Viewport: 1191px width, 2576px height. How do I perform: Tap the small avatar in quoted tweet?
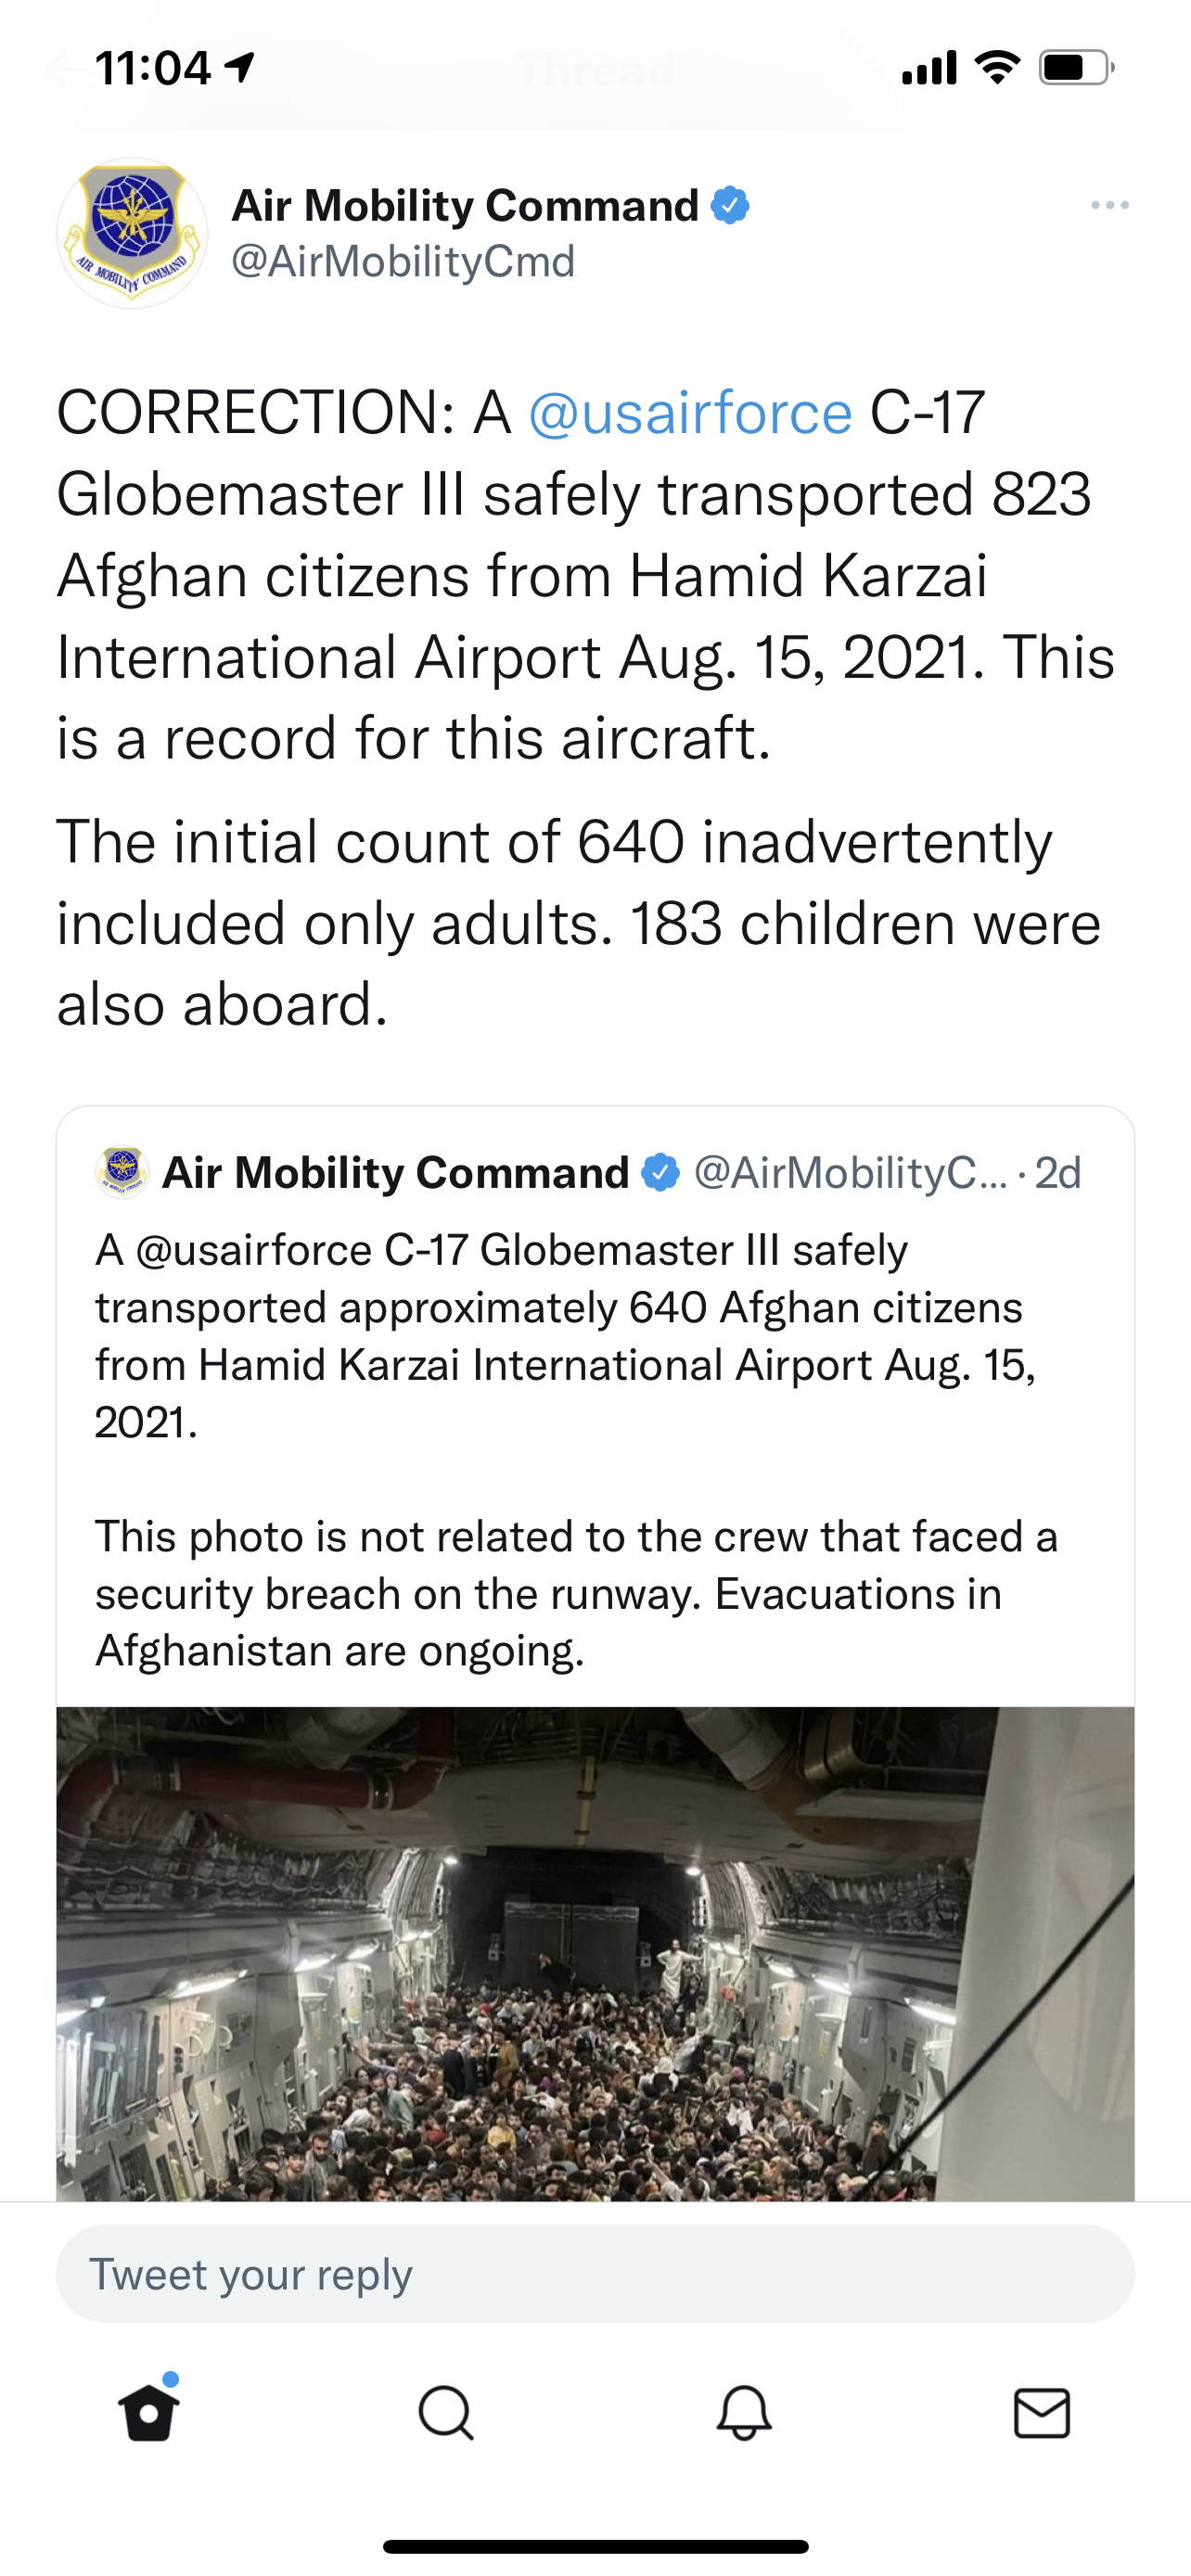click(x=122, y=1172)
